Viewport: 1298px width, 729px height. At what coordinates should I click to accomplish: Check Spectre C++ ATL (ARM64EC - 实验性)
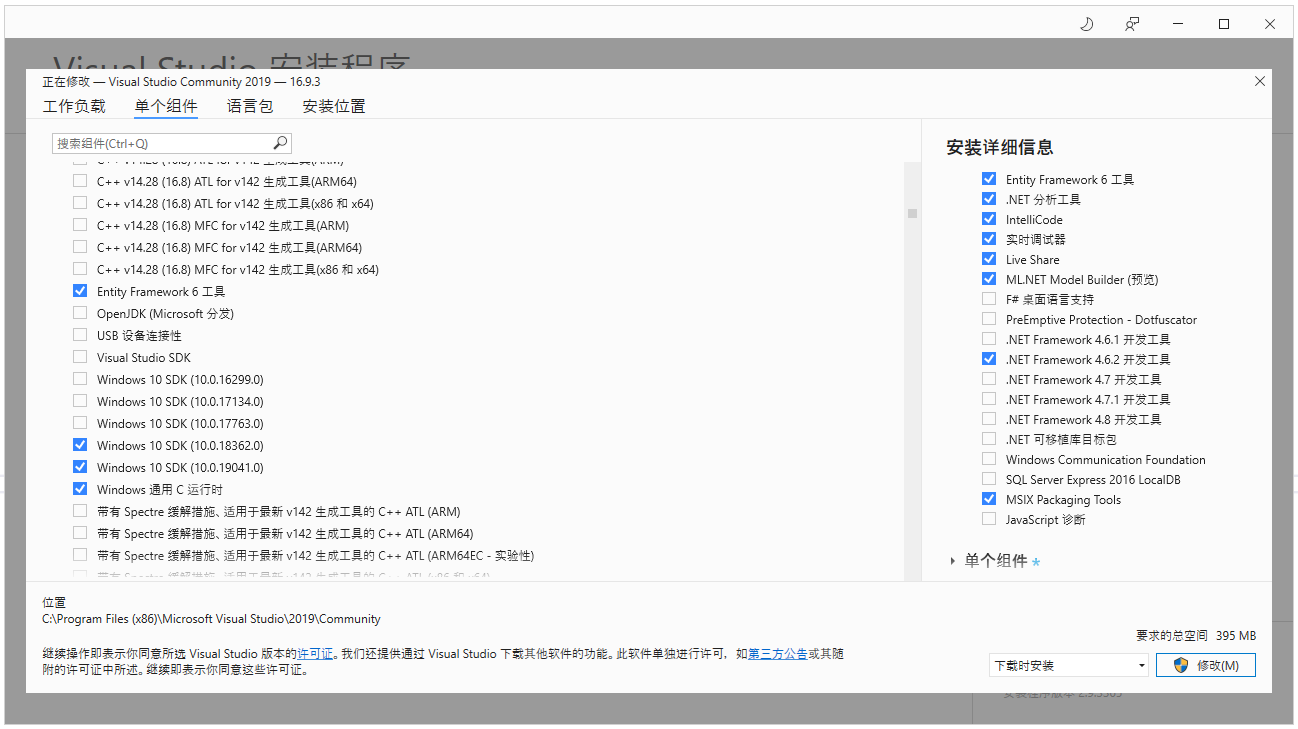click(80, 555)
